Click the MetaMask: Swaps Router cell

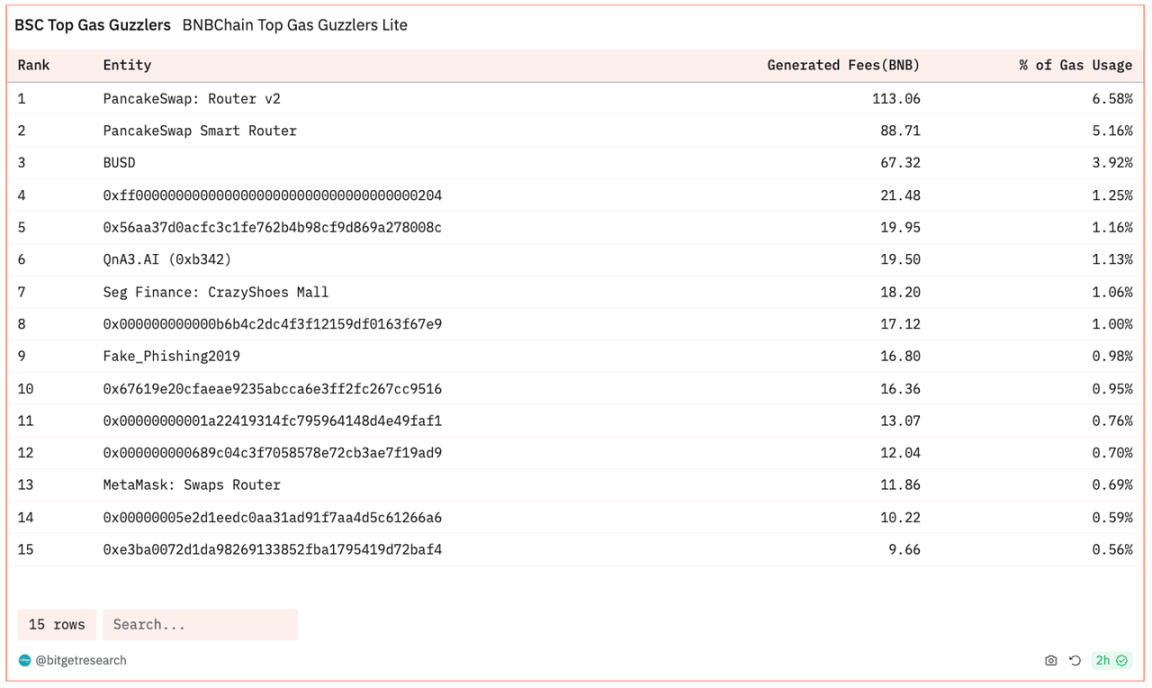point(192,485)
